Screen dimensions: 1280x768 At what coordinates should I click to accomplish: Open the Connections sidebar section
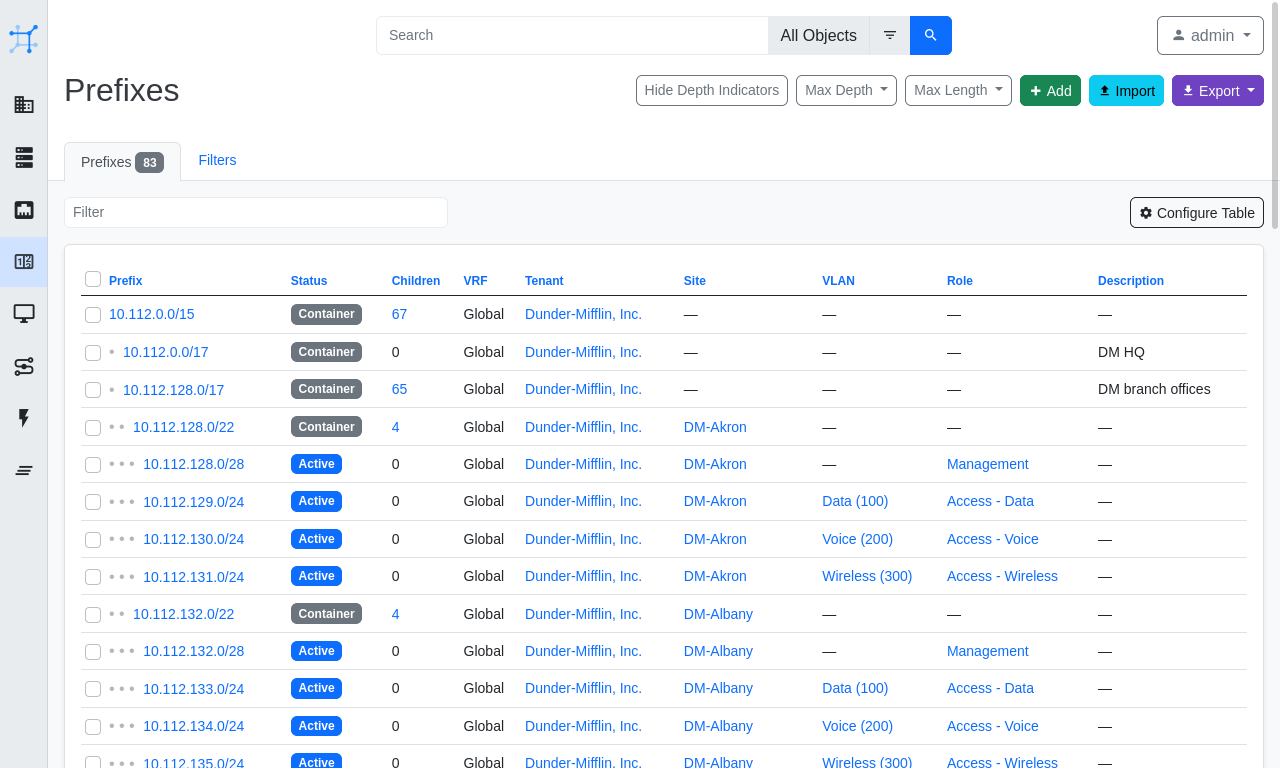[24, 209]
